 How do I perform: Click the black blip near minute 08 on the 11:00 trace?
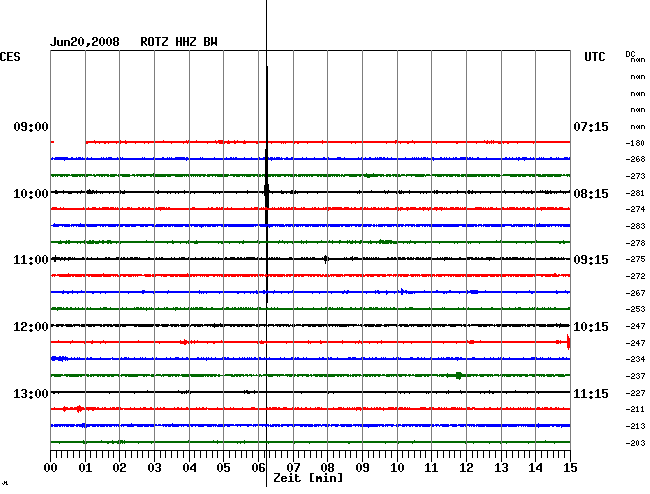click(x=326, y=259)
